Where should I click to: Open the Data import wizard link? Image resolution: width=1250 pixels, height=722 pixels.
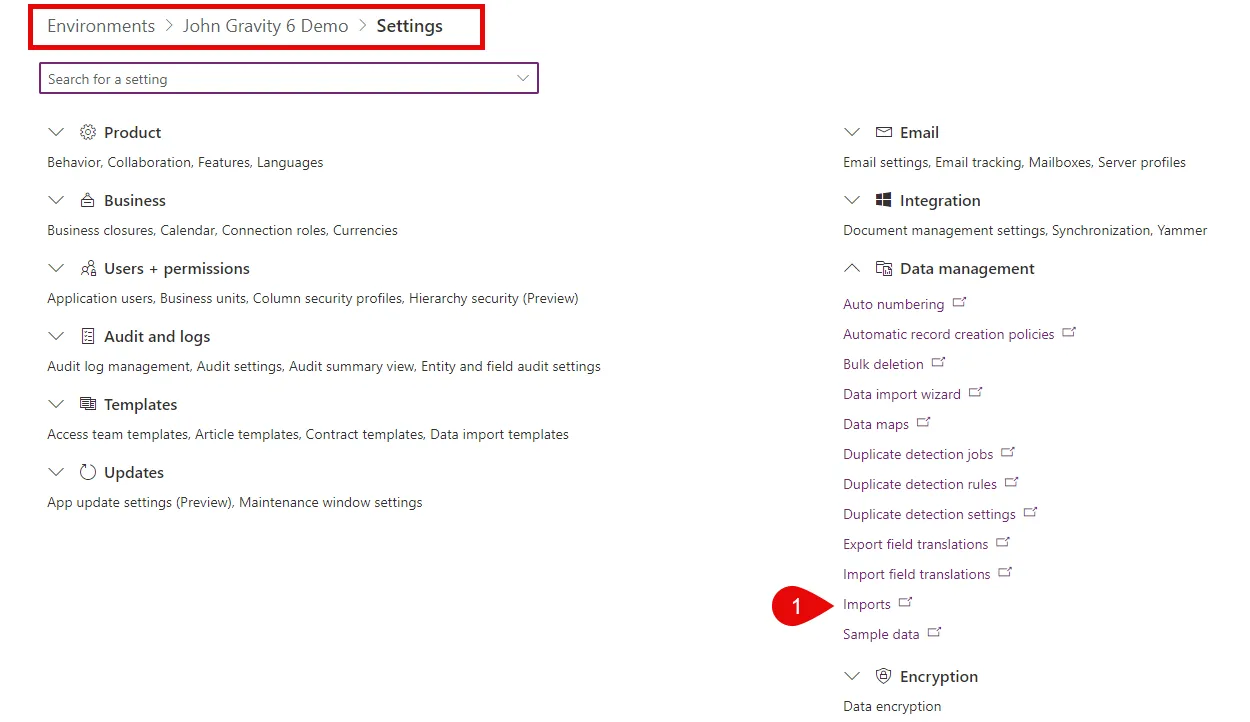(902, 394)
